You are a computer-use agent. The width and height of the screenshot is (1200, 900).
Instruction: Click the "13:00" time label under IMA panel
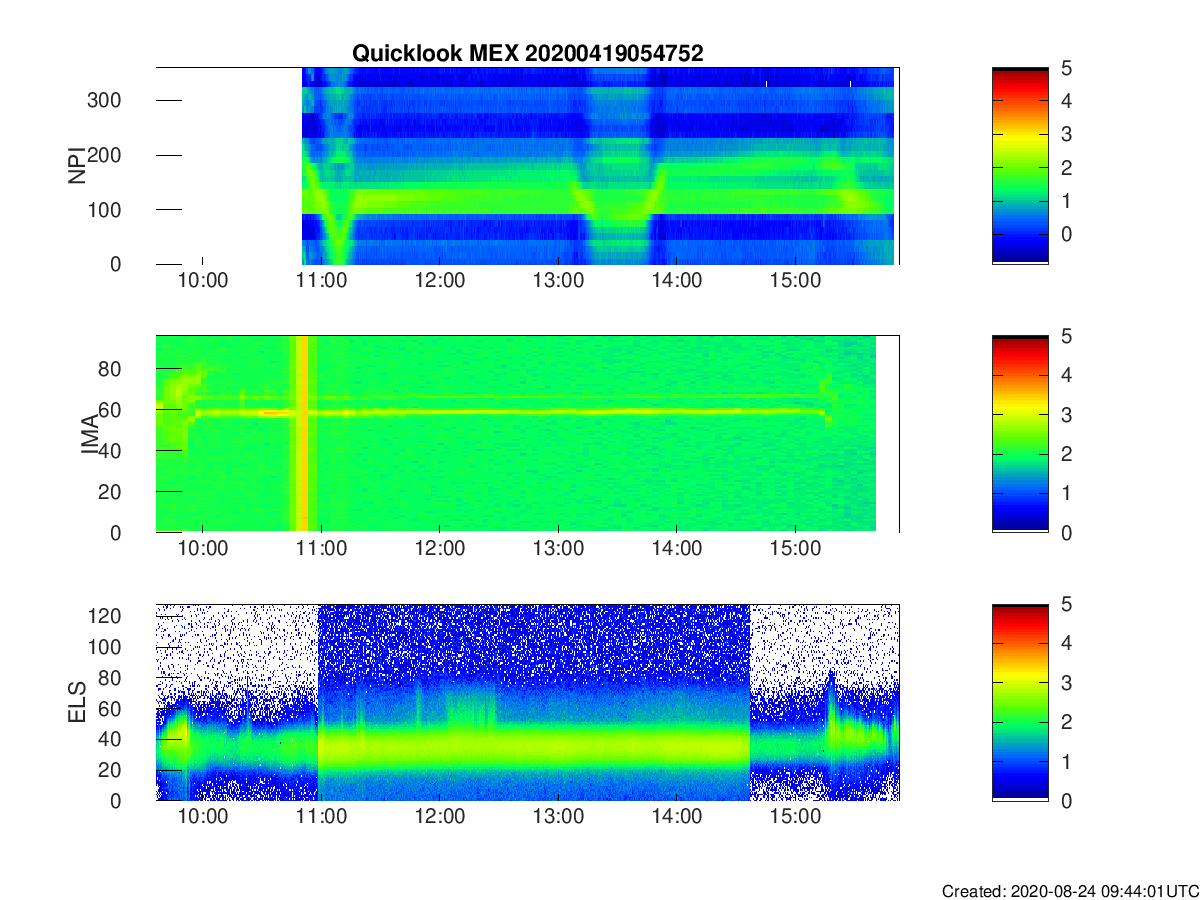pyautogui.click(x=558, y=549)
